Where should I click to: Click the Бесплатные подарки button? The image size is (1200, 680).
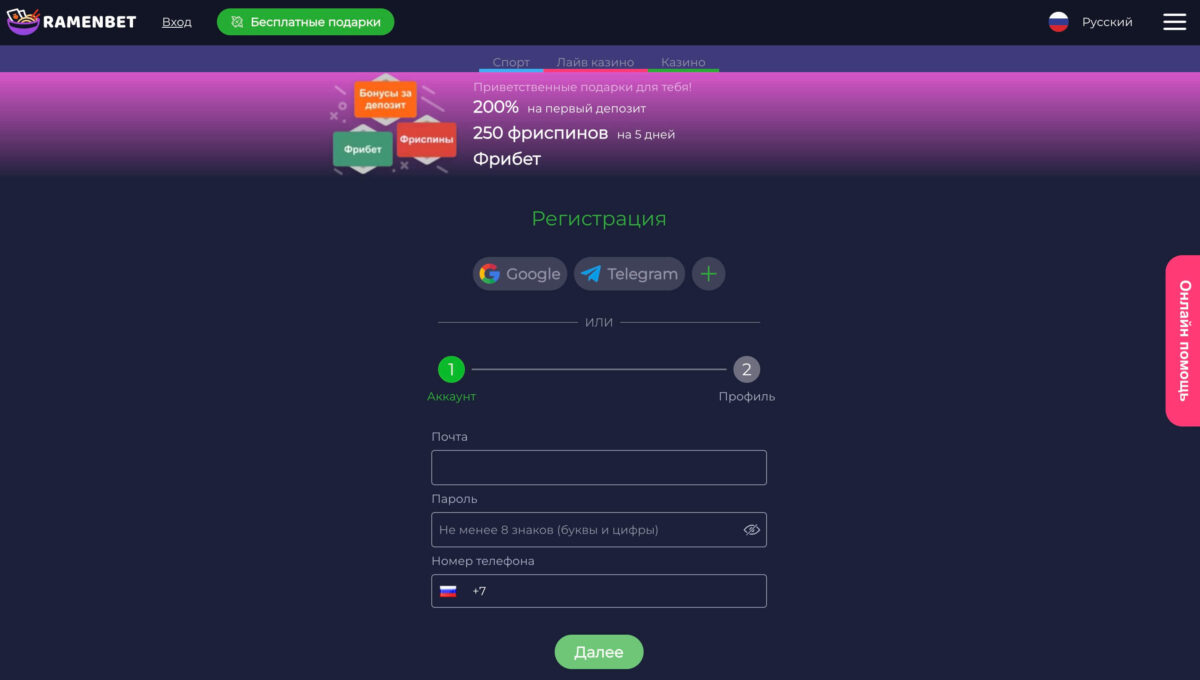pos(305,22)
